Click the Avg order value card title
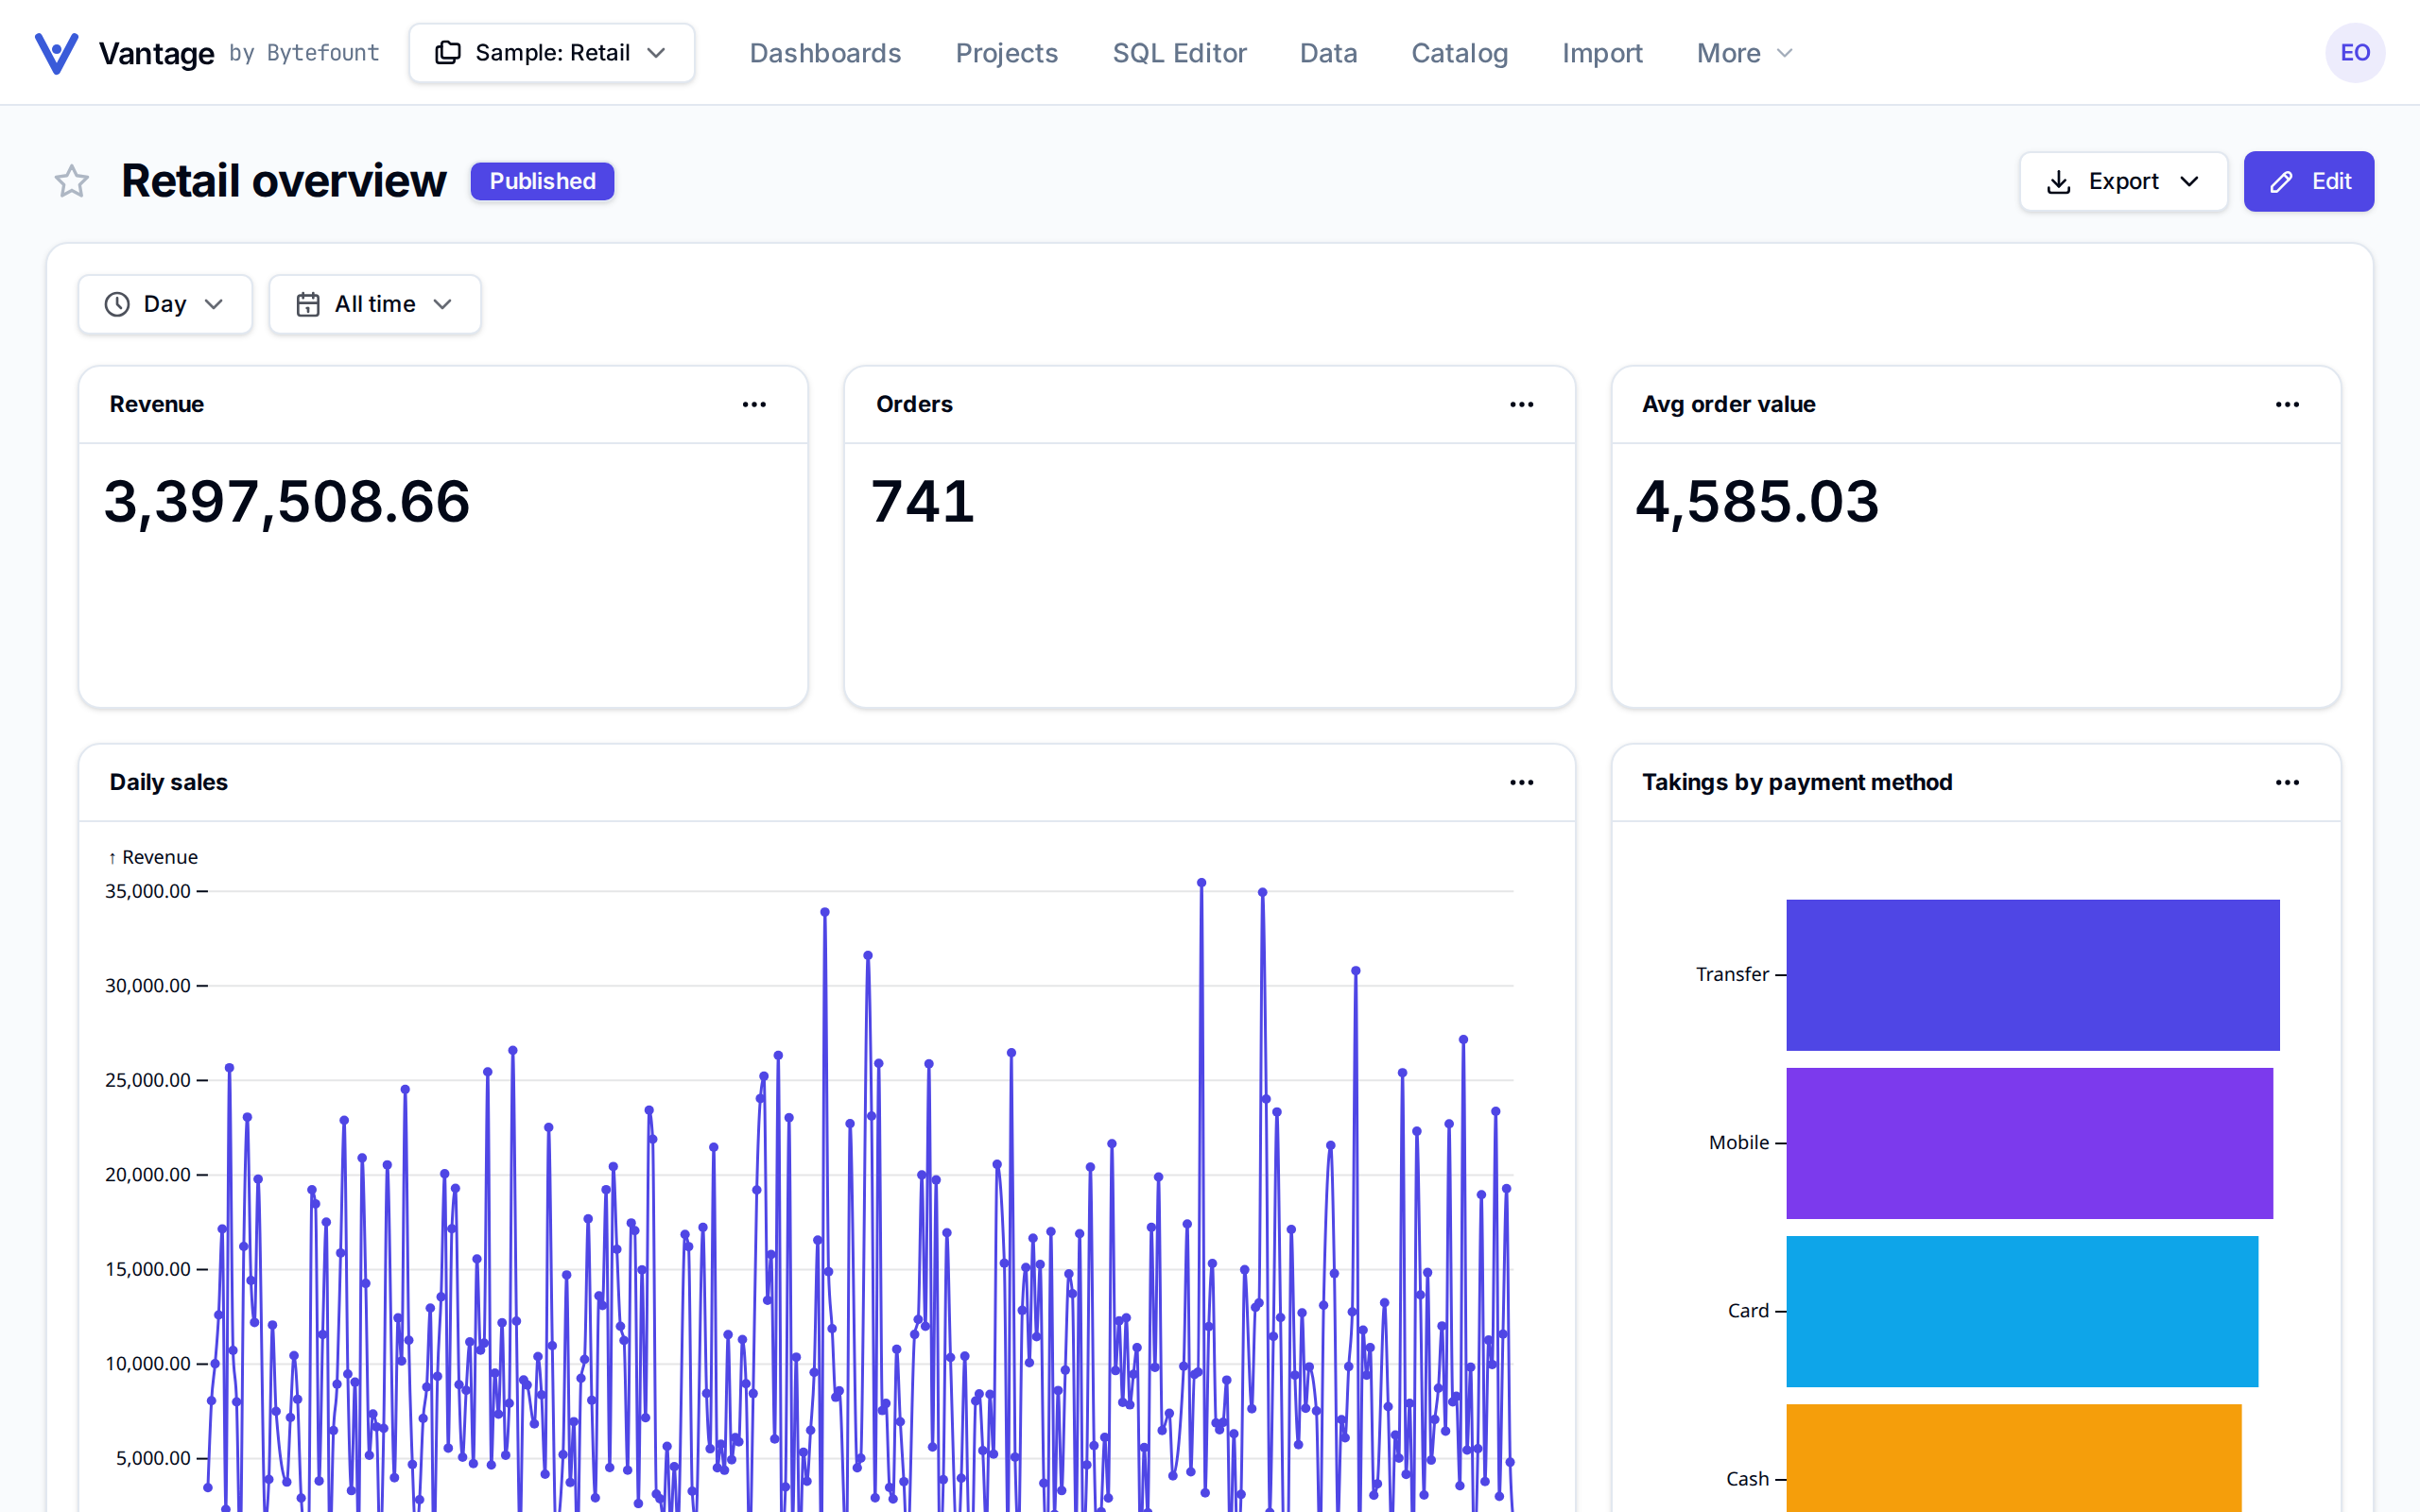 (1728, 404)
